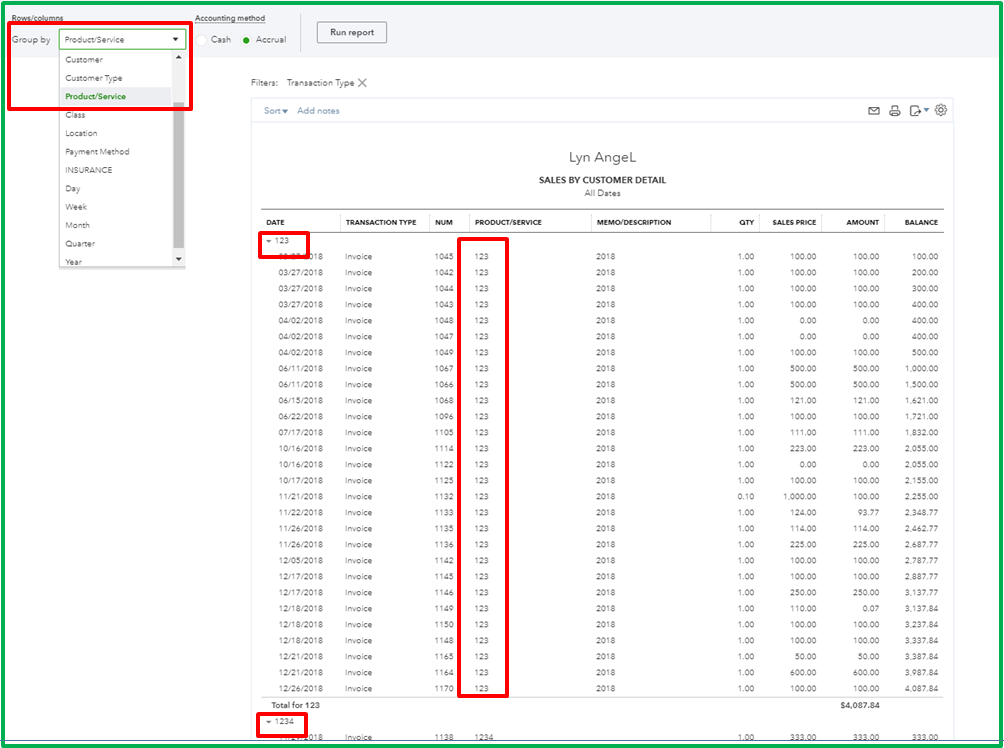
Task: Click the Run report button
Action: (x=352, y=32)
